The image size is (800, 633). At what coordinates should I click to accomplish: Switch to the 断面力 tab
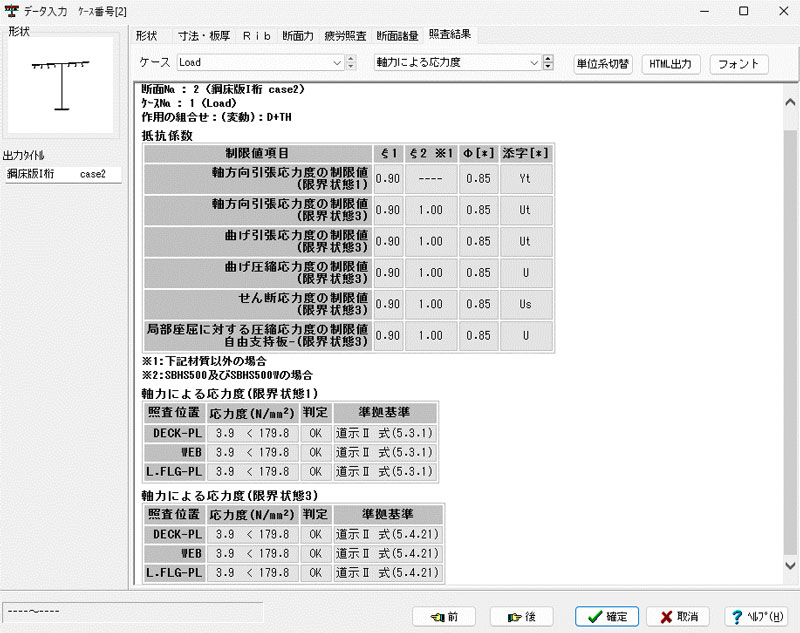298,36
